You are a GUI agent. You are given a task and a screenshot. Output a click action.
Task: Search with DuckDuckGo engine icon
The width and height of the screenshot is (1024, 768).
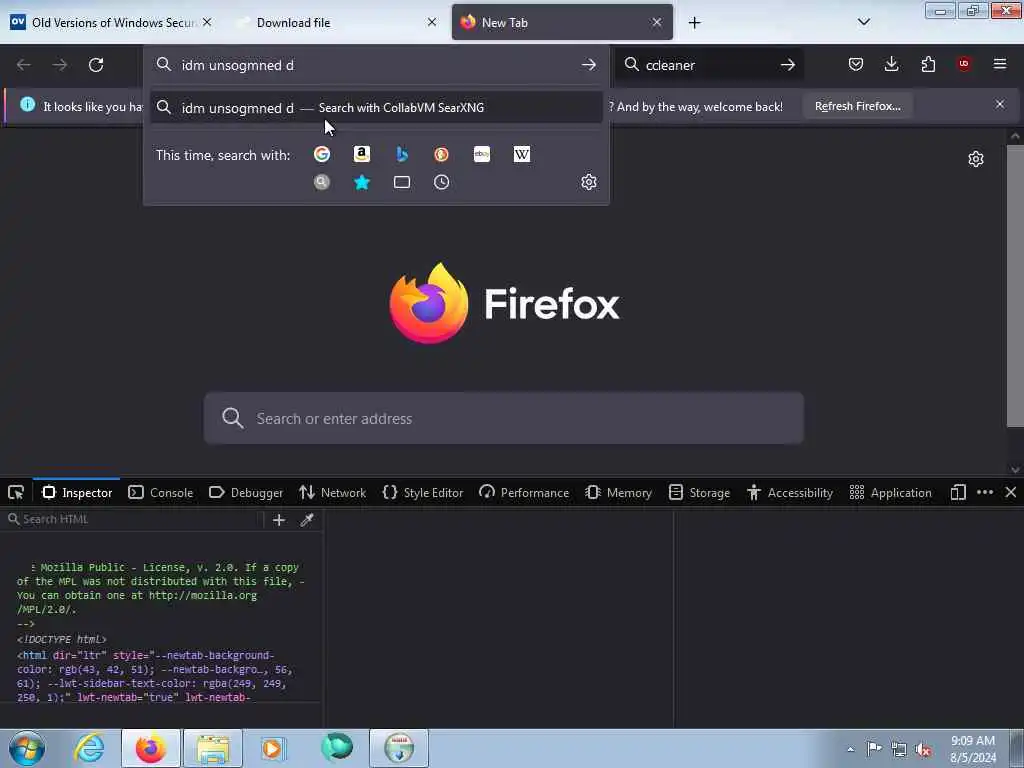pos(441,154)
